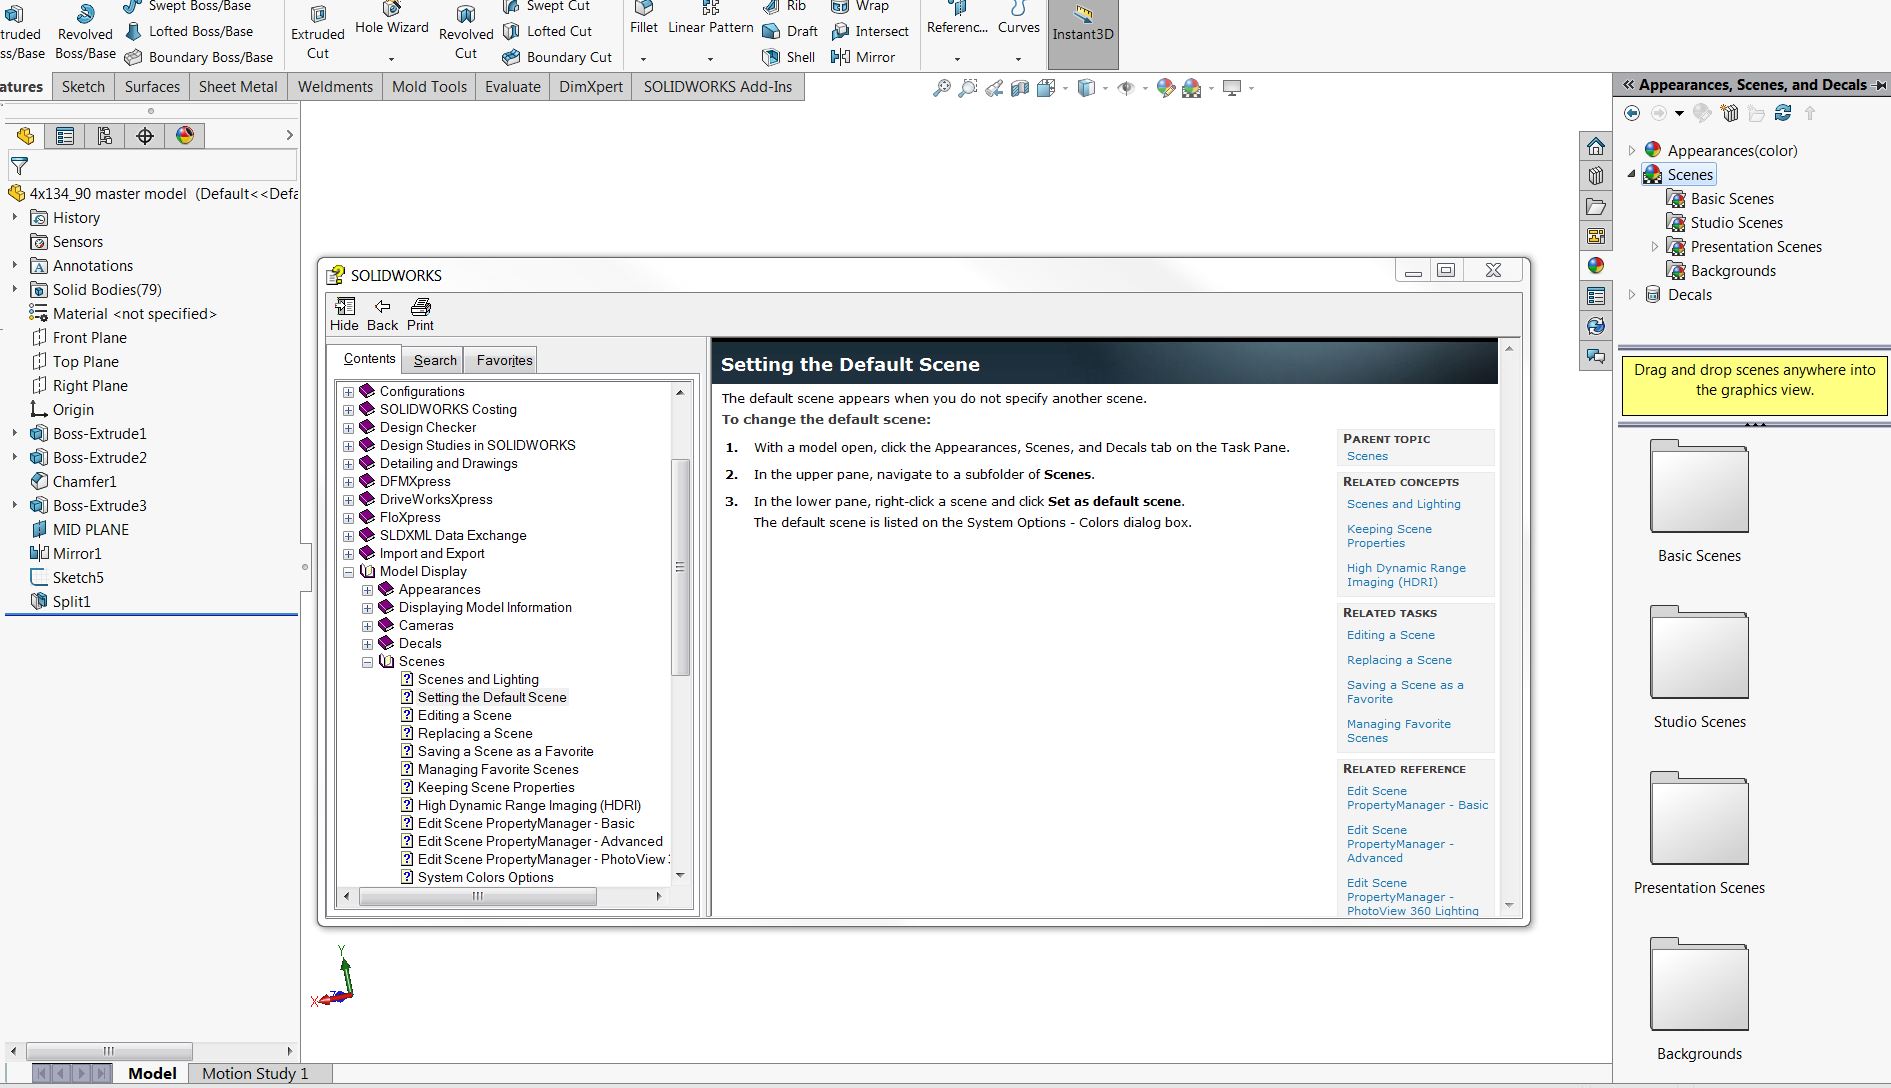Open the DisplayManager appearance tab icon
Screen dimensions: 1891x1088
coord(185,136)
